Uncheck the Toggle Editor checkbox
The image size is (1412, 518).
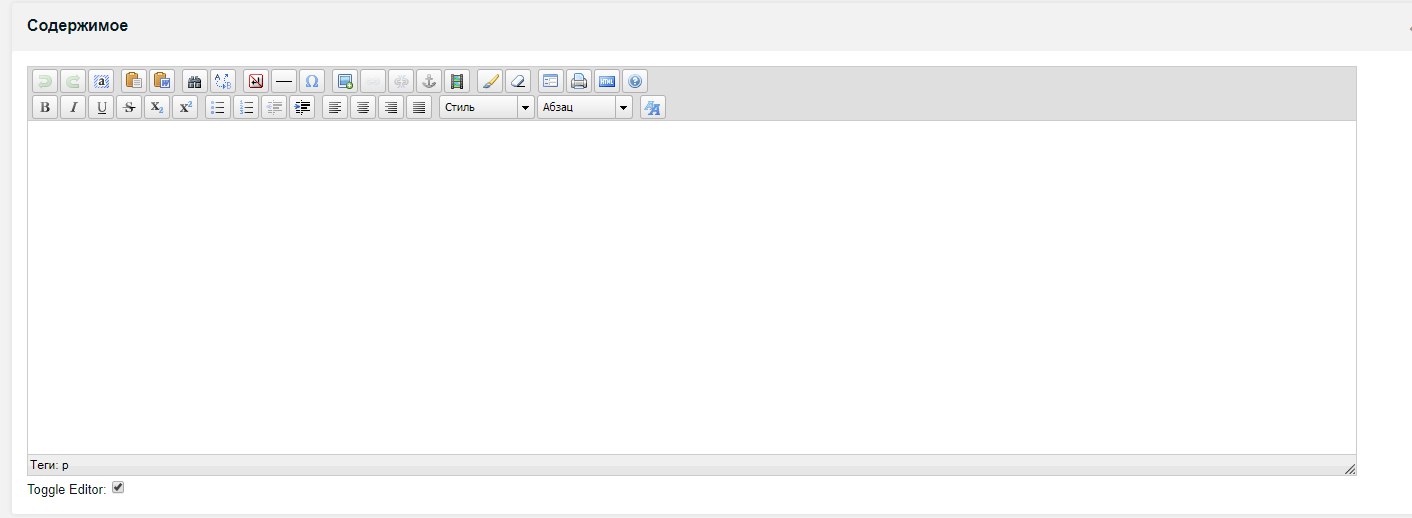[118, 487]
